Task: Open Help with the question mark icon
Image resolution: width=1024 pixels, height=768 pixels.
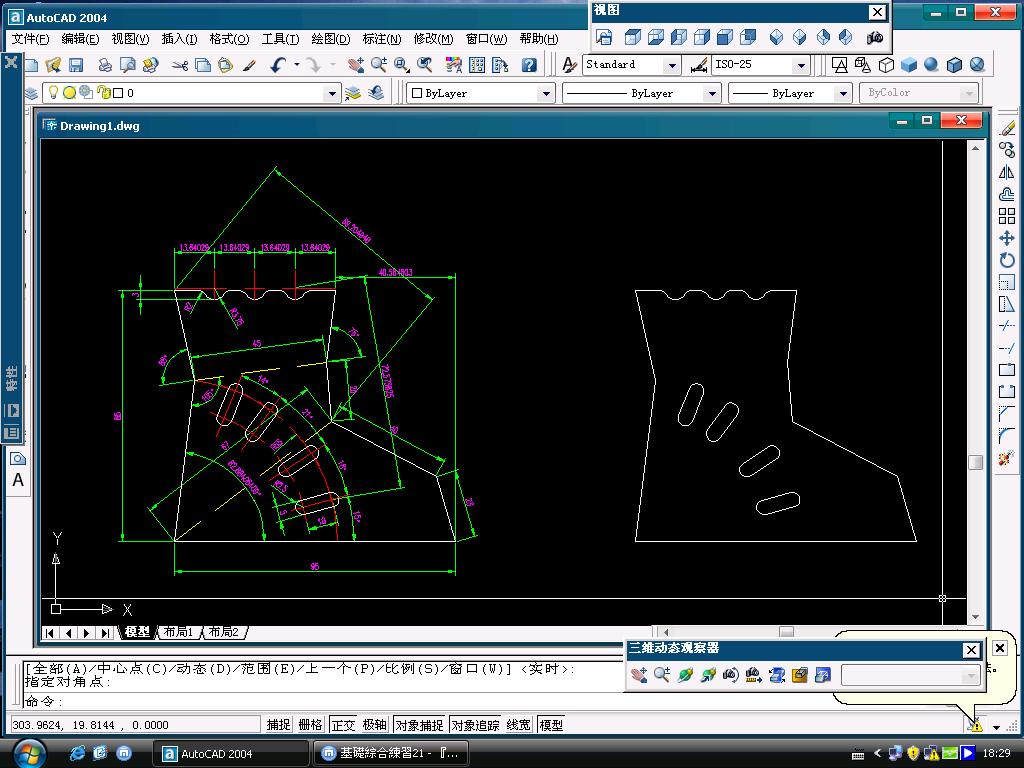Action: click(529, 65)
